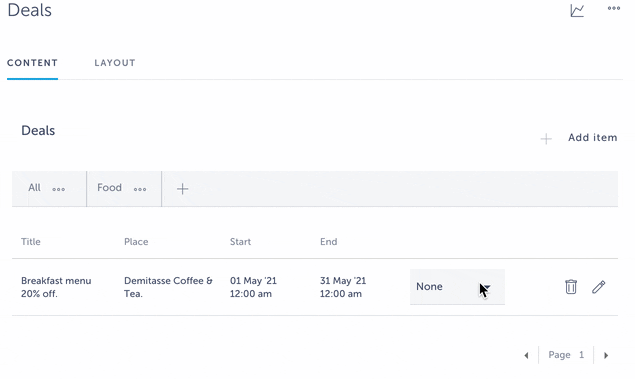Select the Food category filter
The image size is (635, 379).
tap(109, 187)
